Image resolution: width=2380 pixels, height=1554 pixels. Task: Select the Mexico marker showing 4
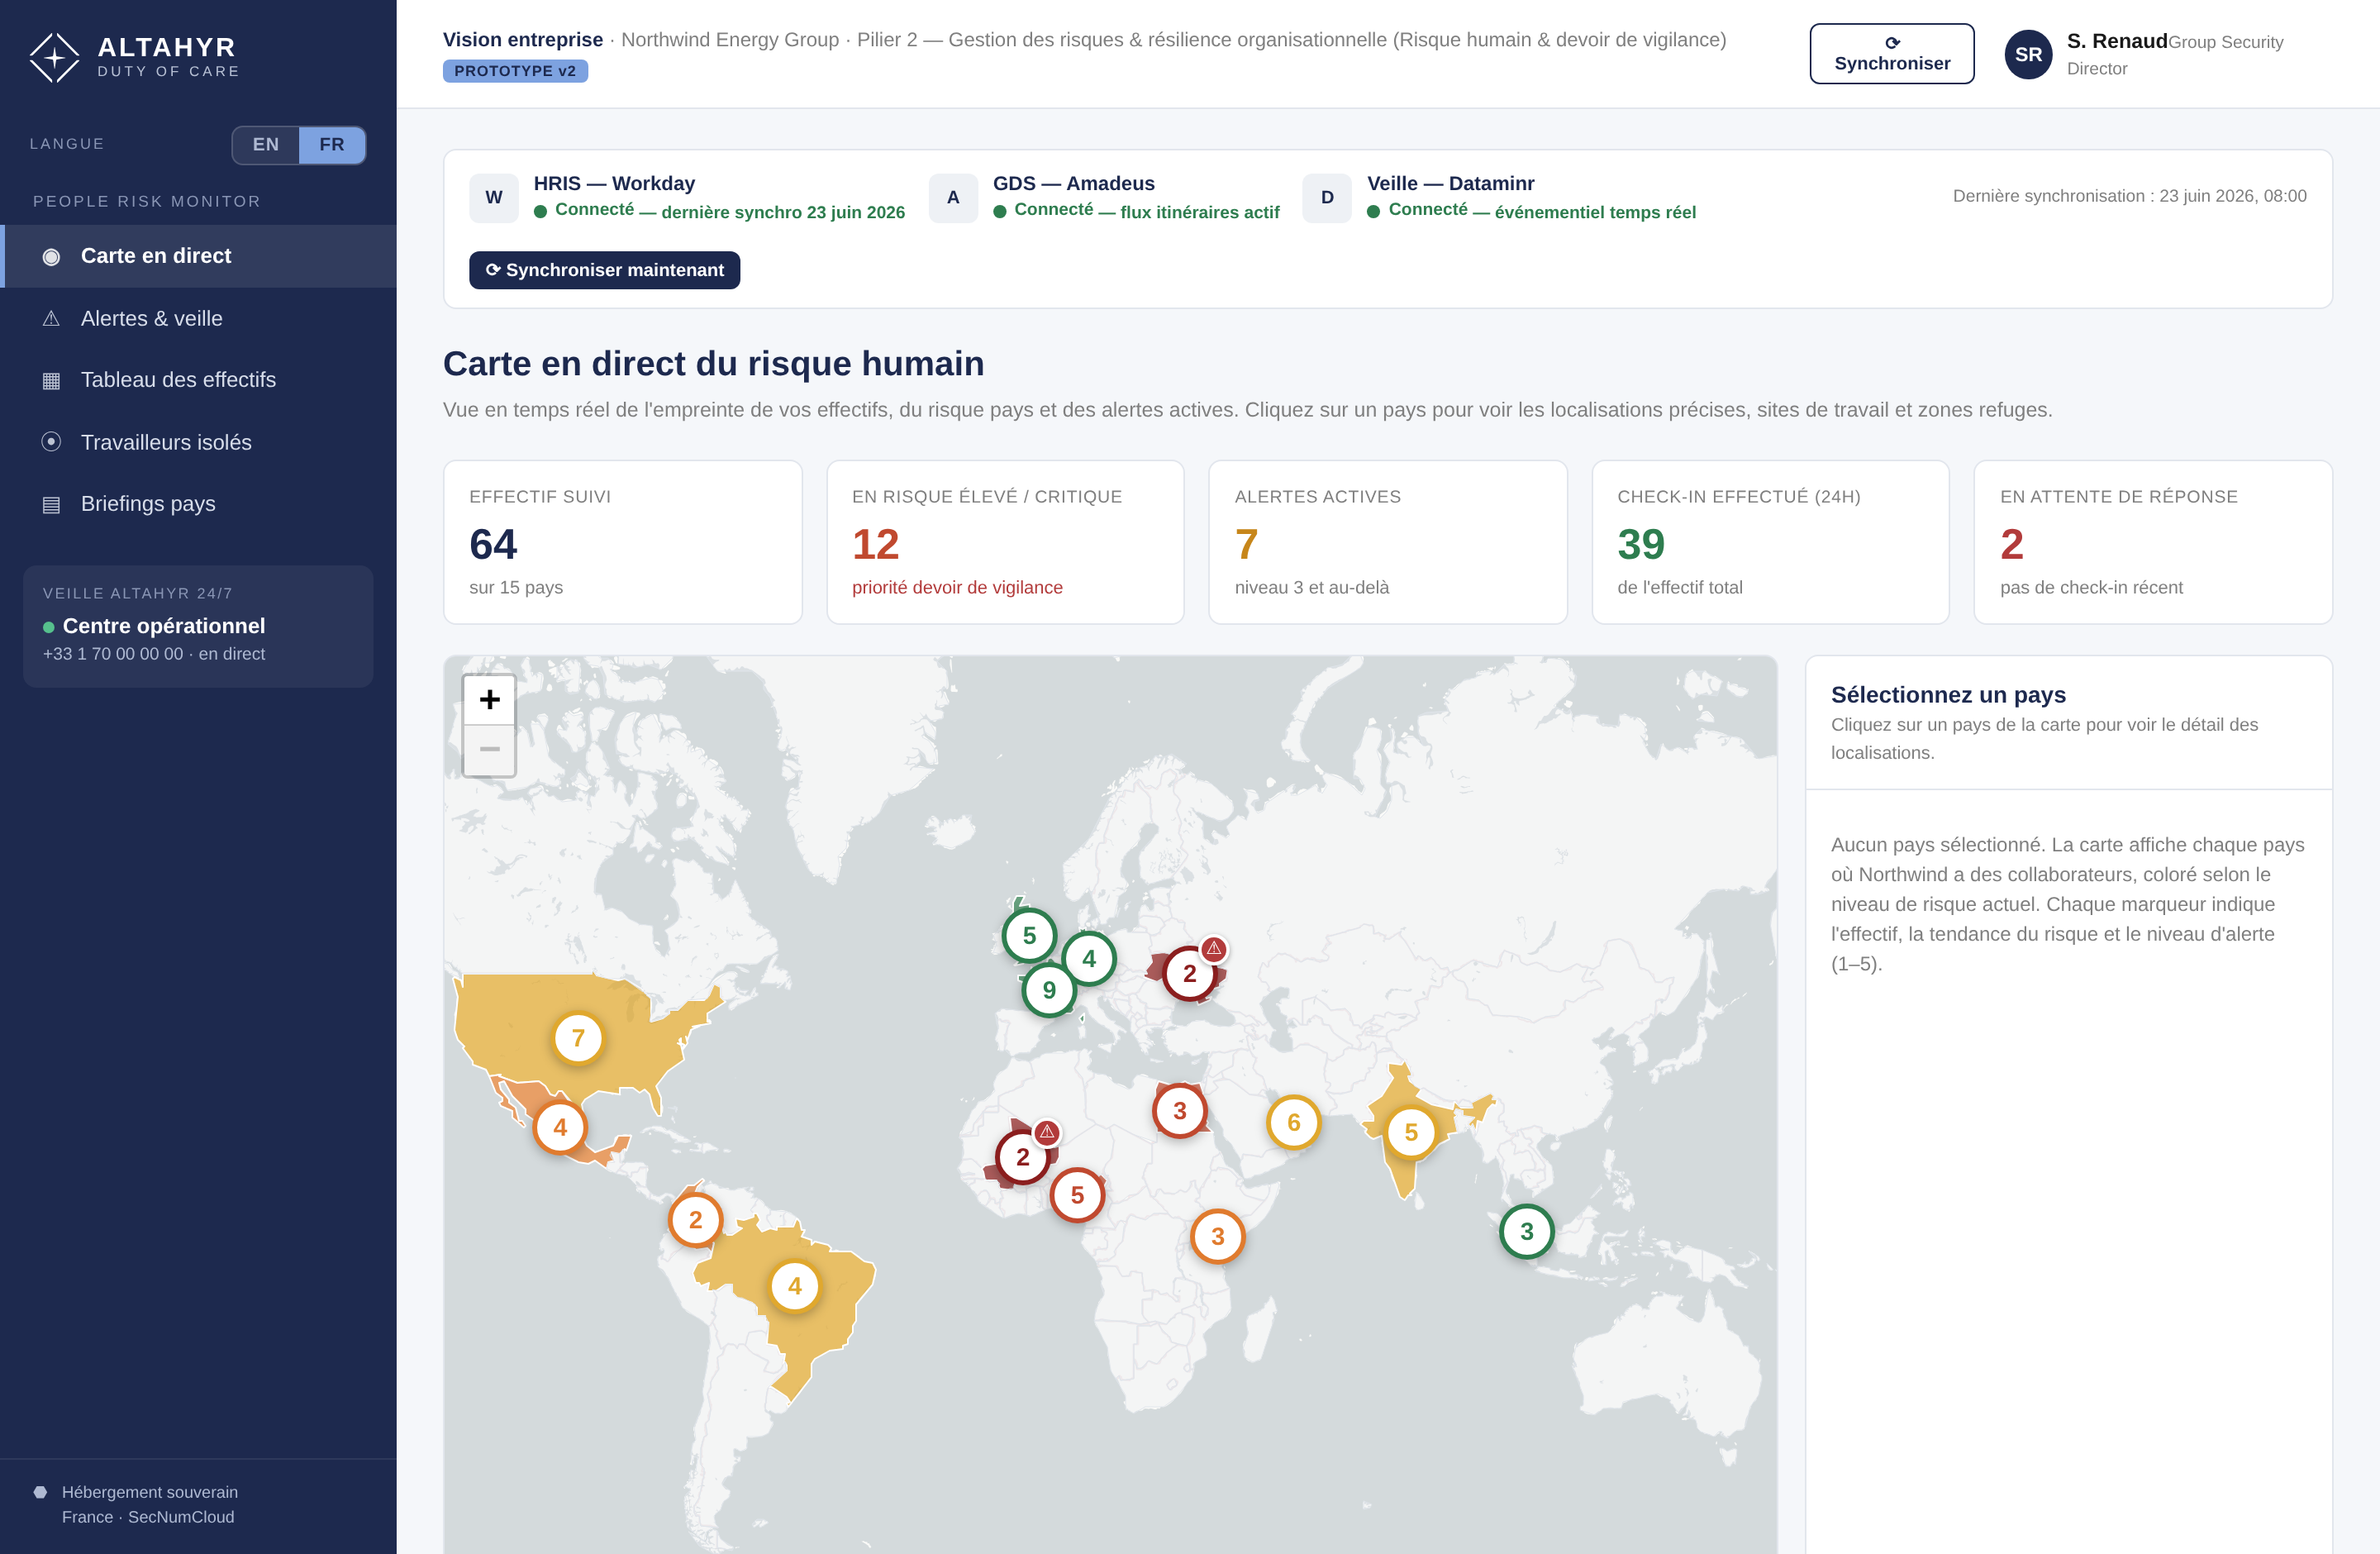(x=560, y=1128)
